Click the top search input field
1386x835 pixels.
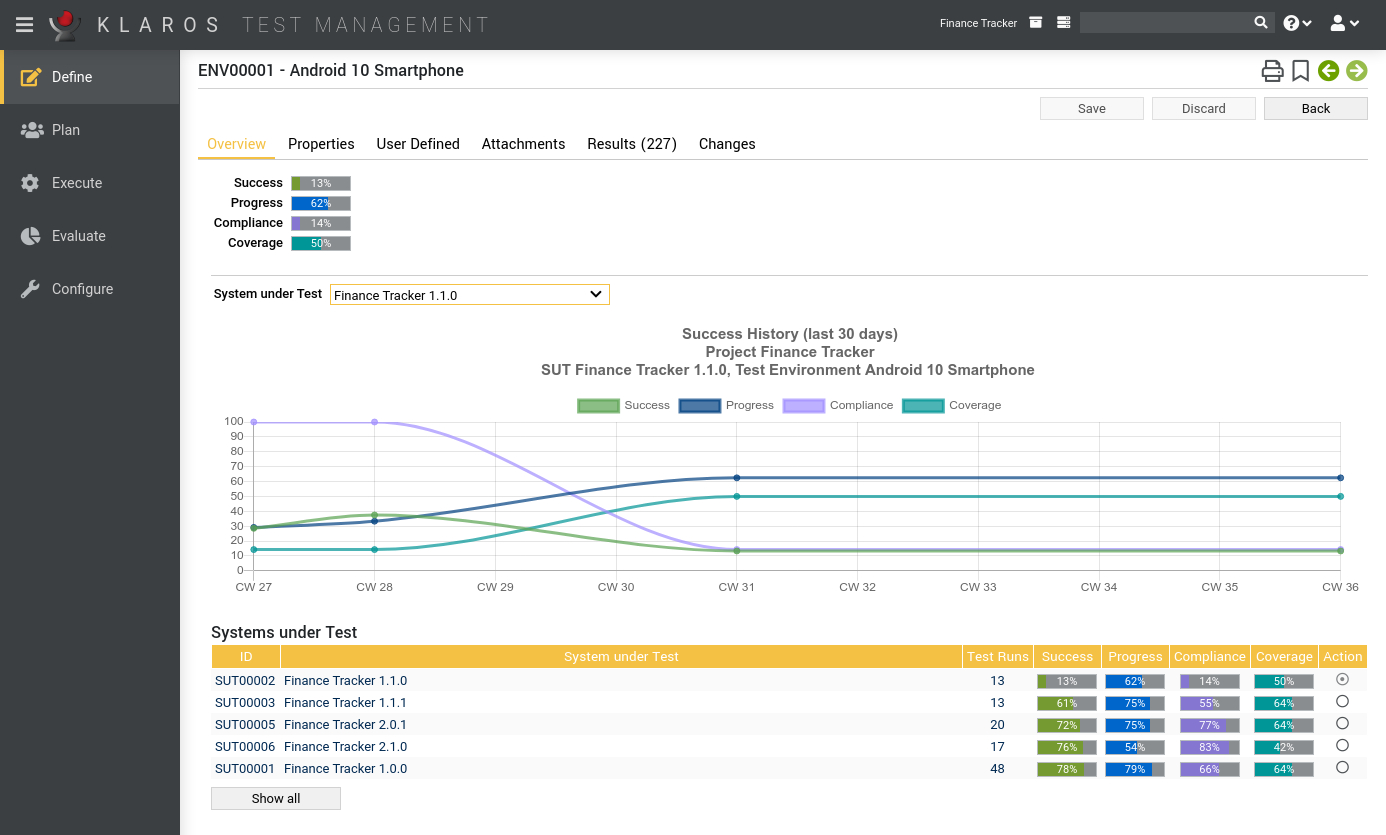(x=1165, y=23)
